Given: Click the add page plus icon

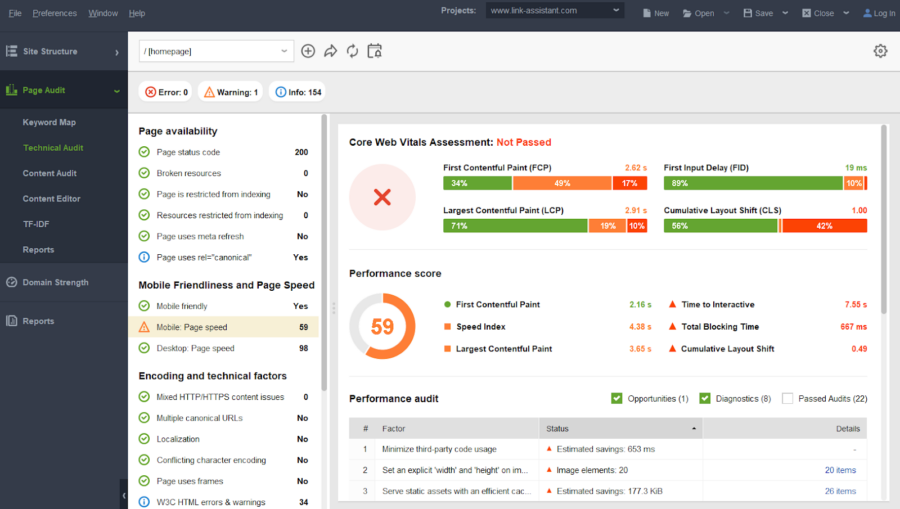Looking at the screenshot, I should (x=308, y=51).
